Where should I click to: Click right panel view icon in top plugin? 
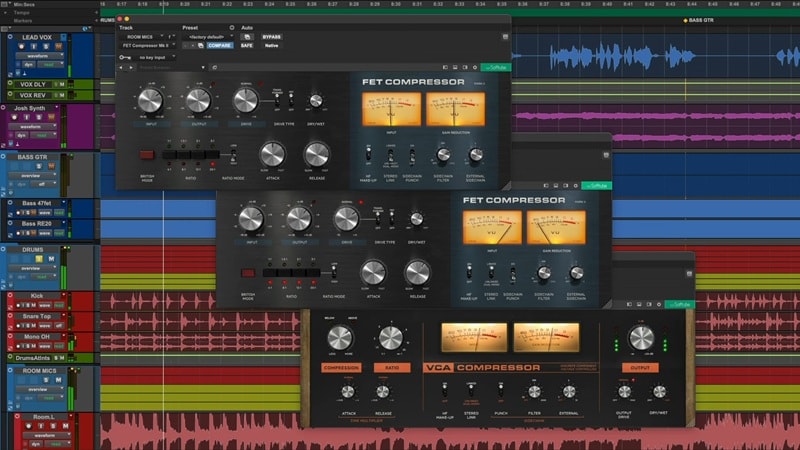[x=465, y=67]
